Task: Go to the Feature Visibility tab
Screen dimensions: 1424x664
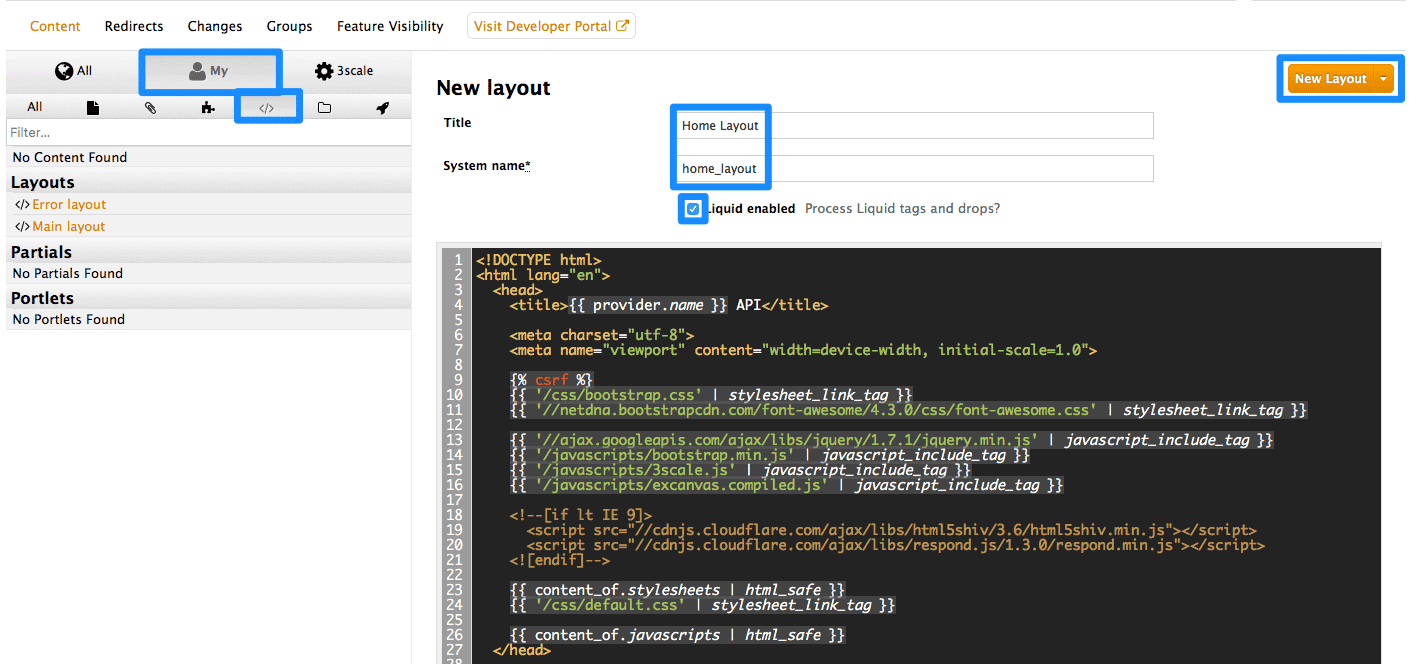Action: (390, 26)
